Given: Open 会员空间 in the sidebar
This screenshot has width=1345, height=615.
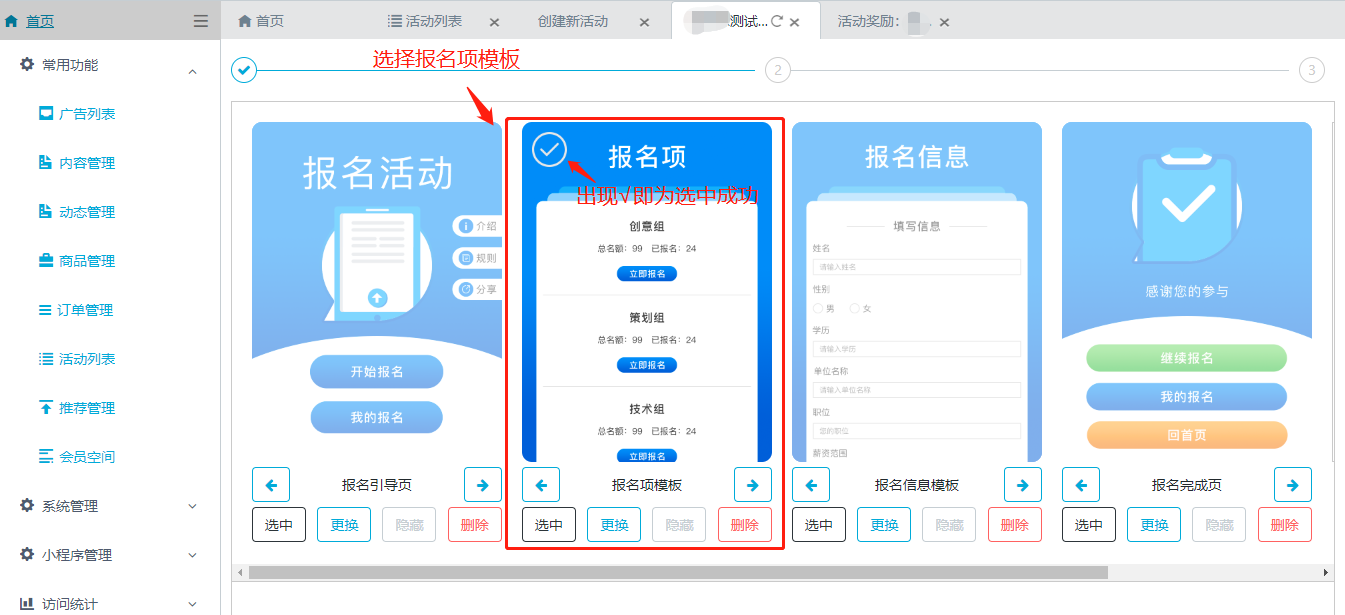Looking at the screenshot, I should [86, 457].
